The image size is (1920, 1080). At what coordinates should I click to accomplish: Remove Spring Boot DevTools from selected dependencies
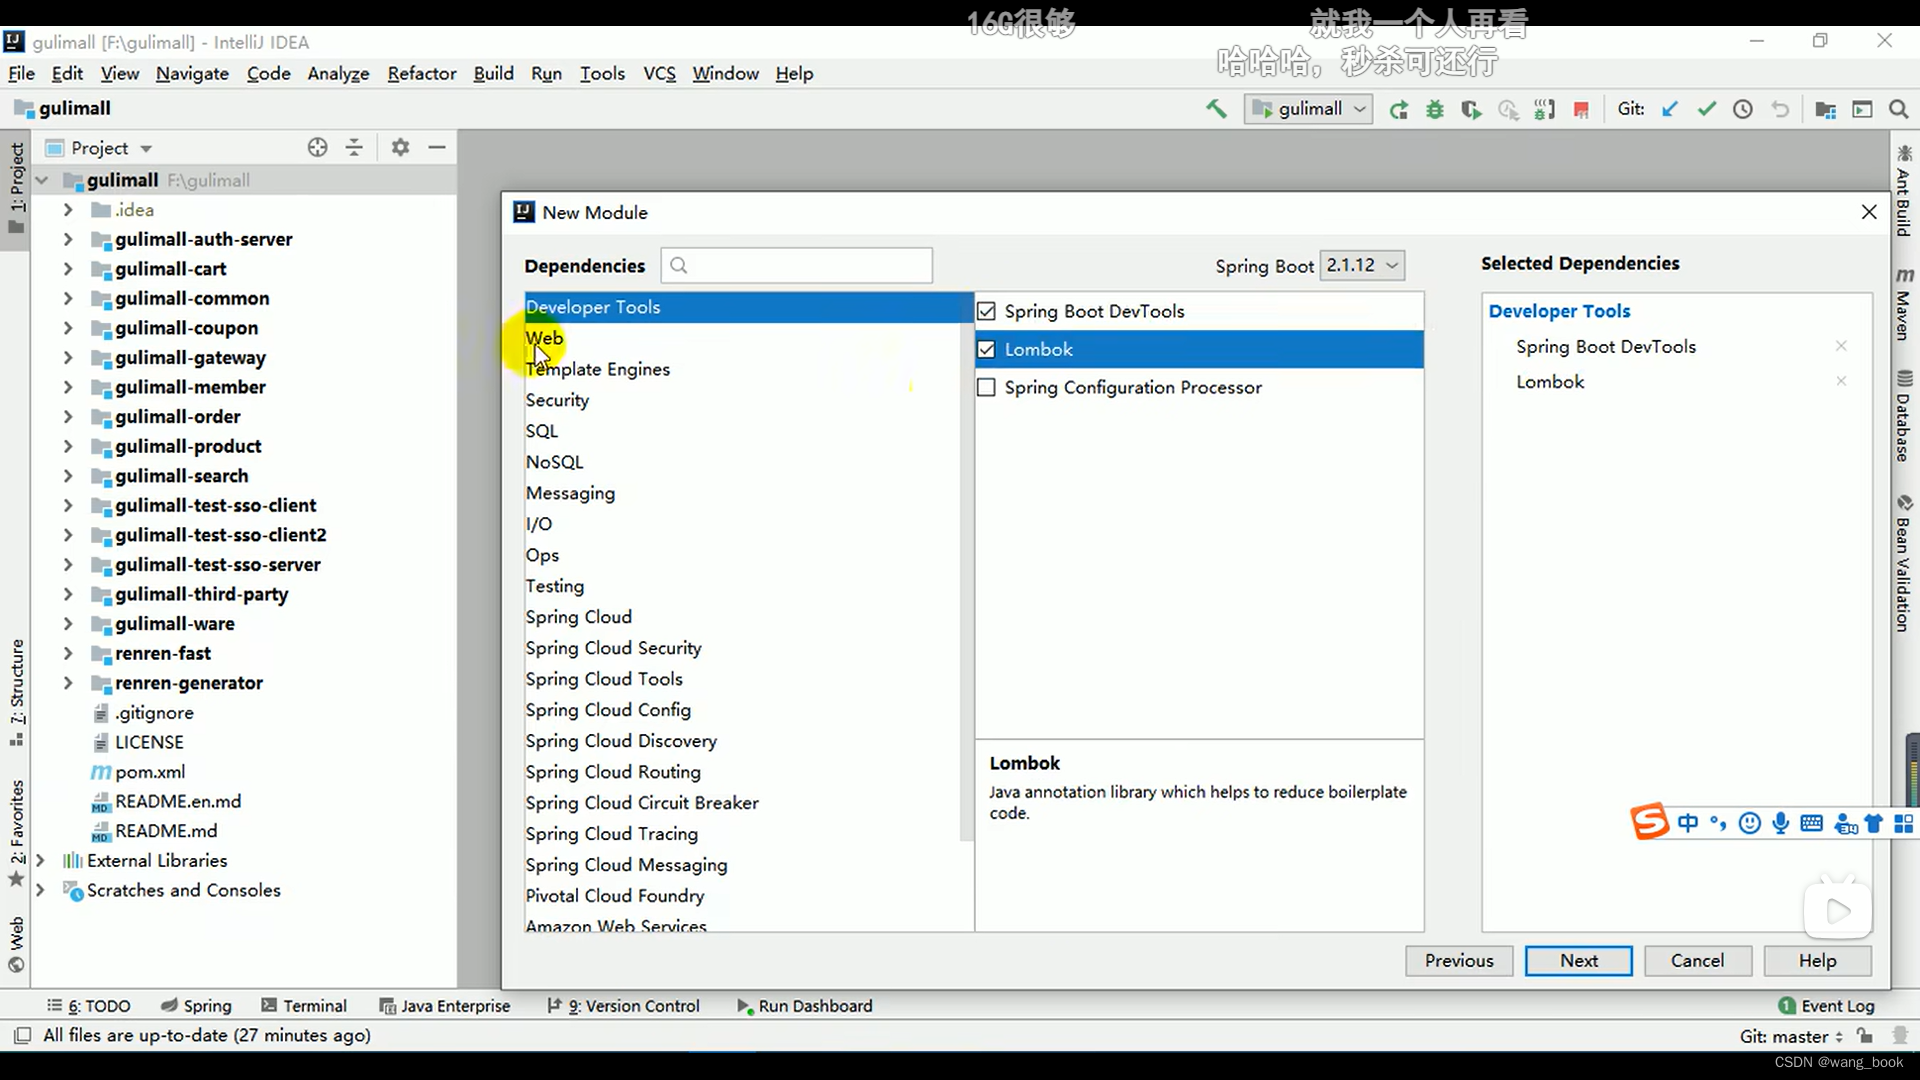coord(1841,346)
